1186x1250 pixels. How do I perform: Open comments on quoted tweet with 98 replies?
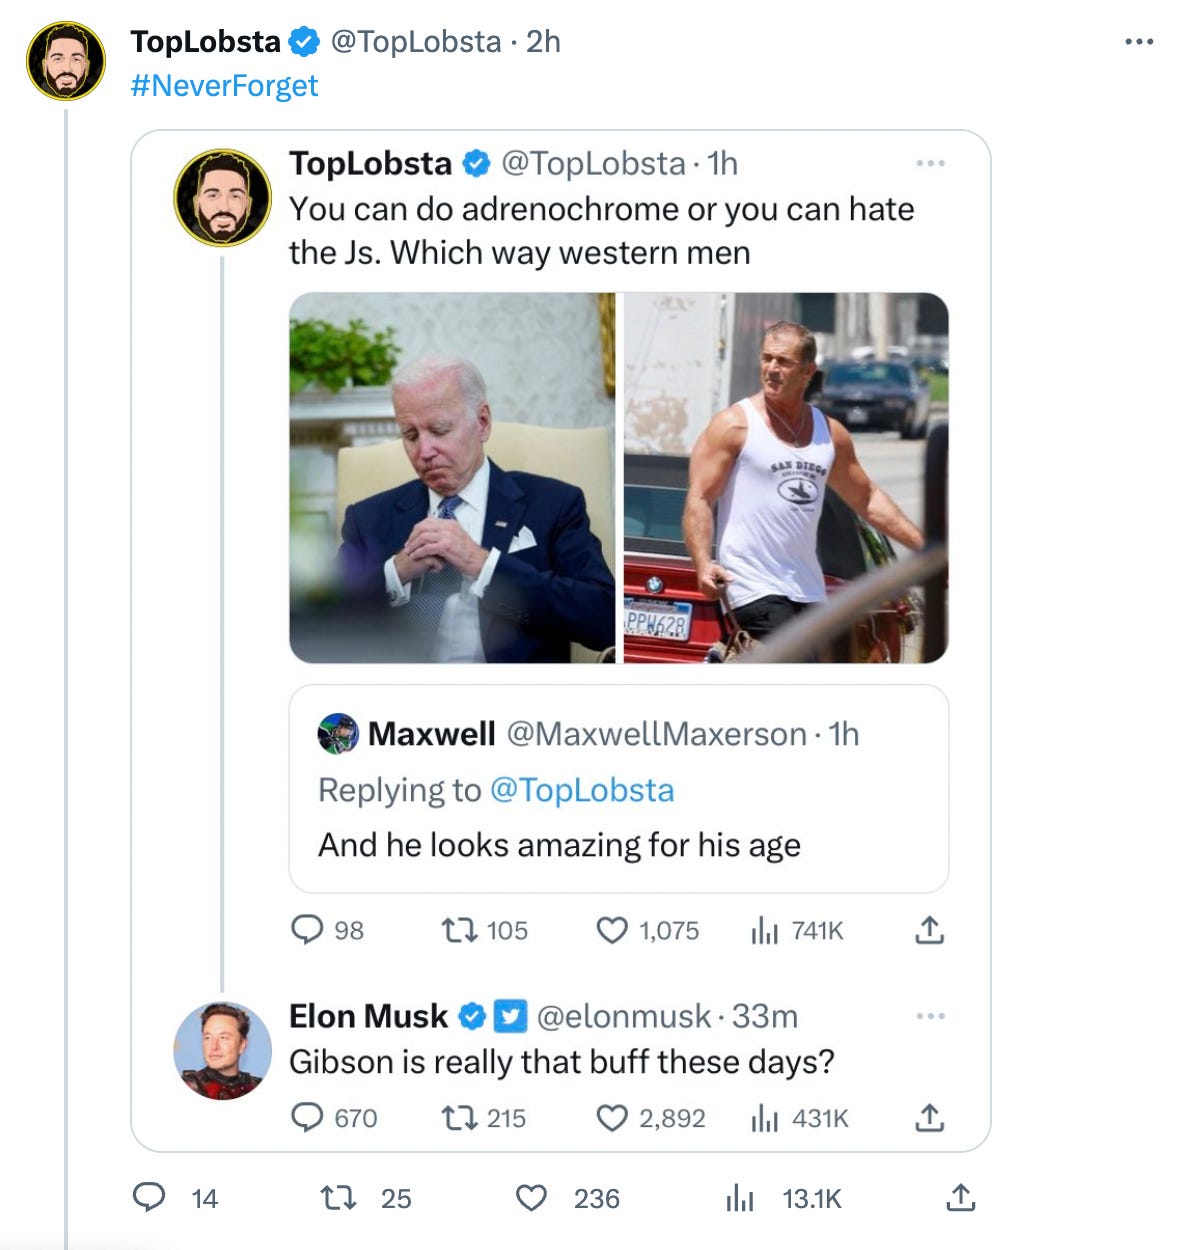click(x=307, y=931)
